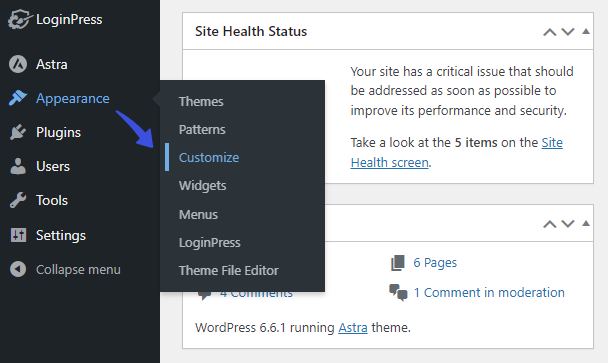Screen dimensions: 608x363
Task: Click the LoginPress logo icon
Action: coord(19,19)
